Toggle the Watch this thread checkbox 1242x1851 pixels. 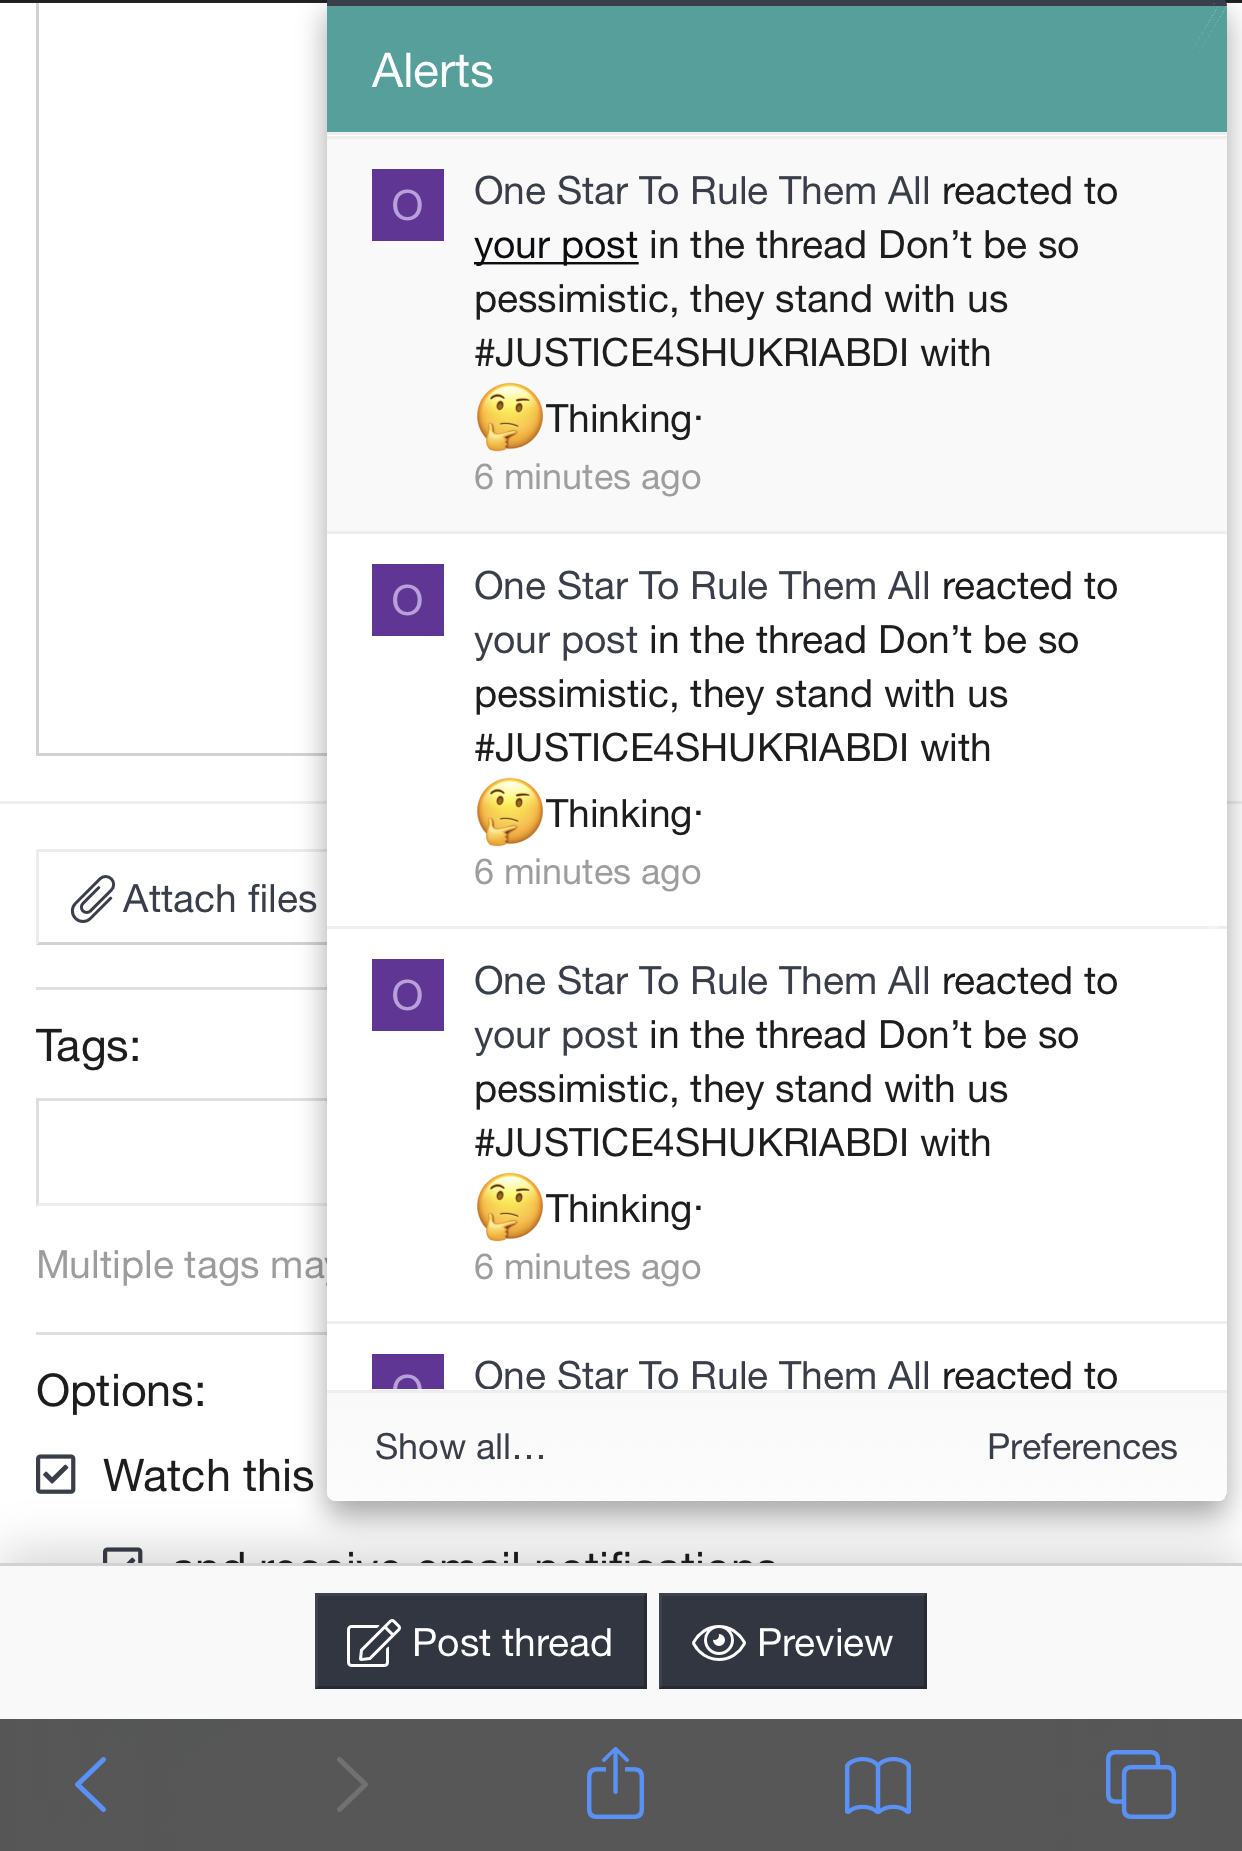coord(56,1474)
